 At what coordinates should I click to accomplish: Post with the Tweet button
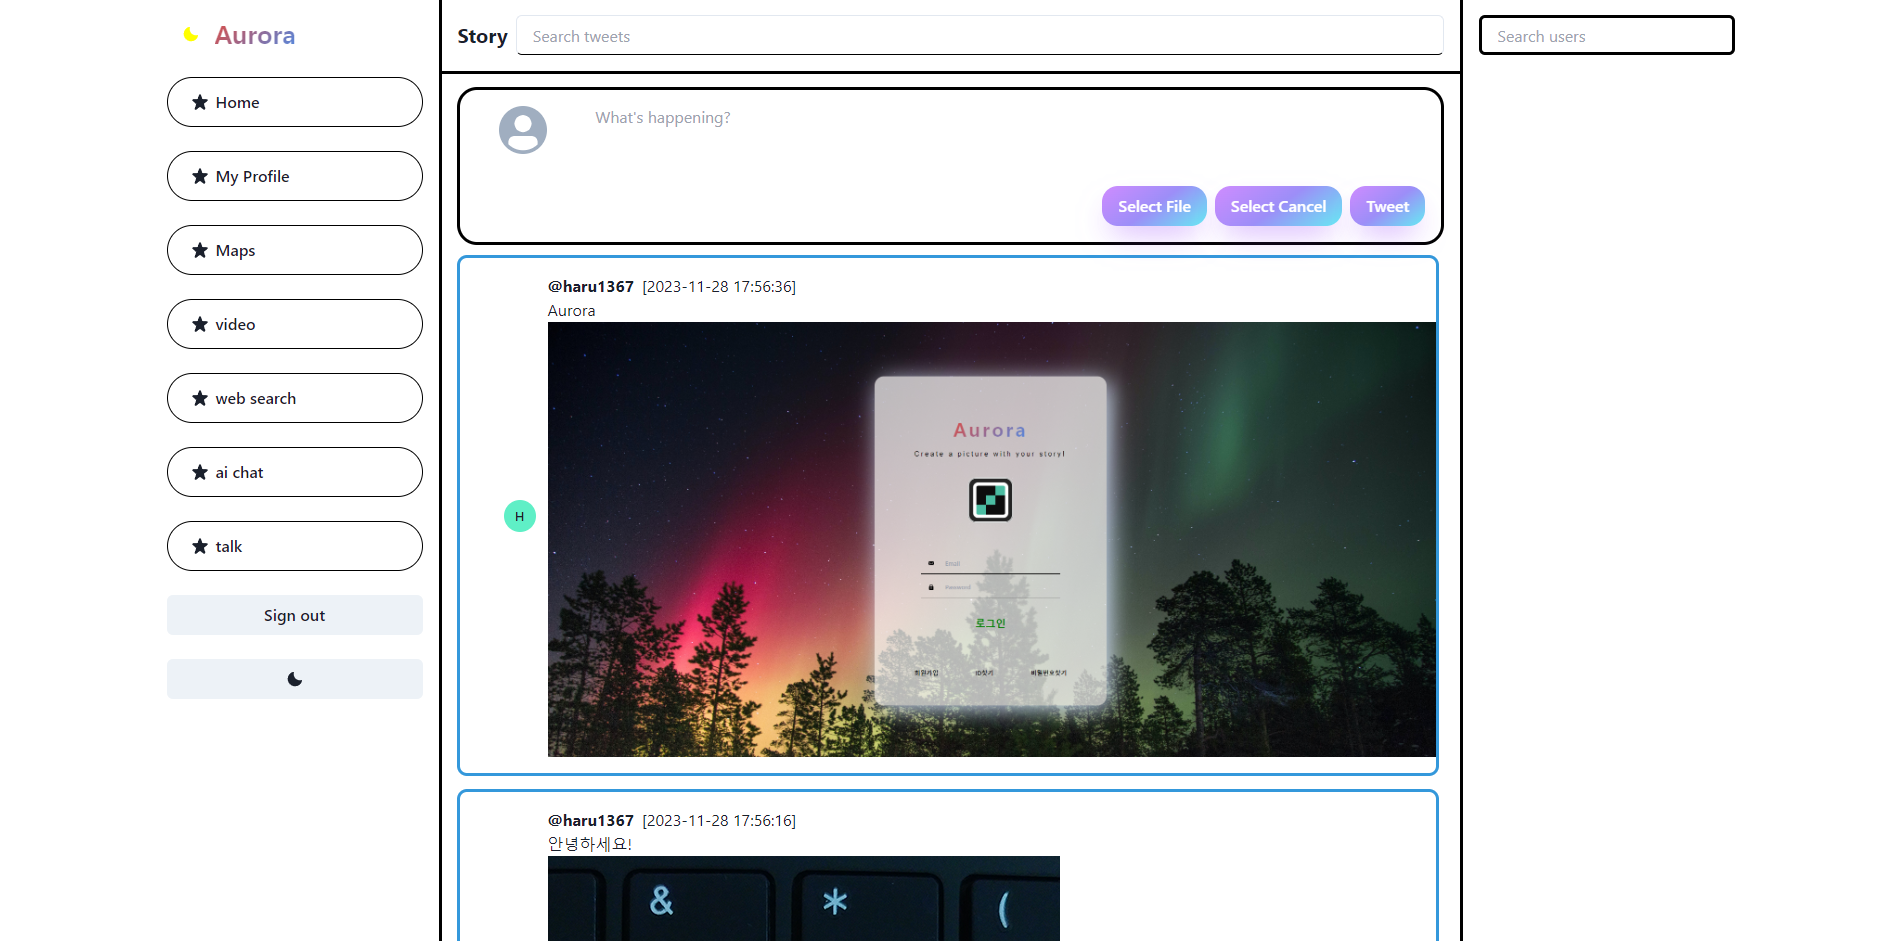click(x=1387, y=206)
